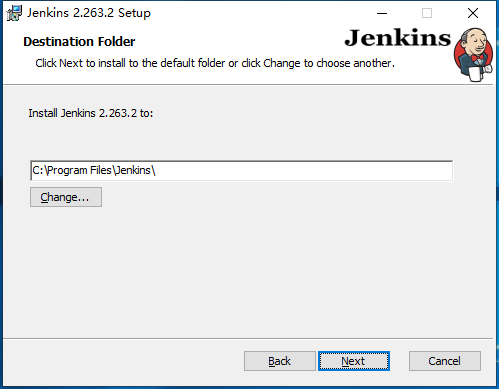Image resolution: width=499 pixels, height=389 pixels.
Task: Go Back to the previous setup step
Action: click(x=280, y=361)
